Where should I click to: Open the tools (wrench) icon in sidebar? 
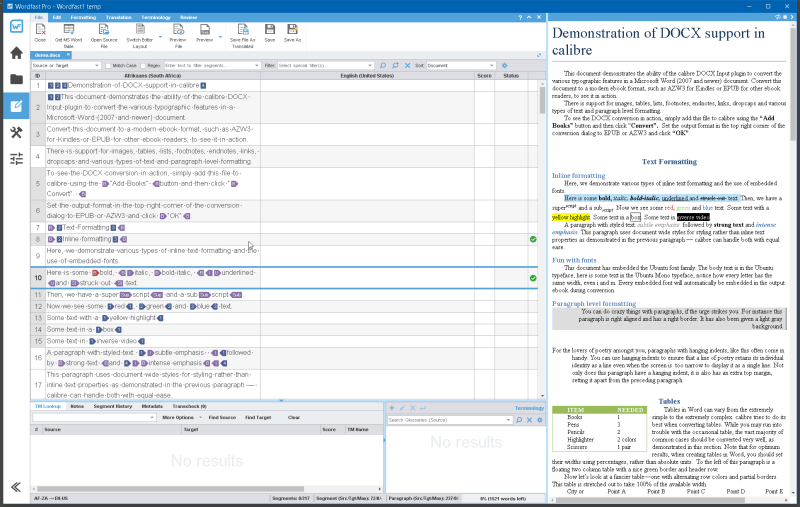pos(16,133)
